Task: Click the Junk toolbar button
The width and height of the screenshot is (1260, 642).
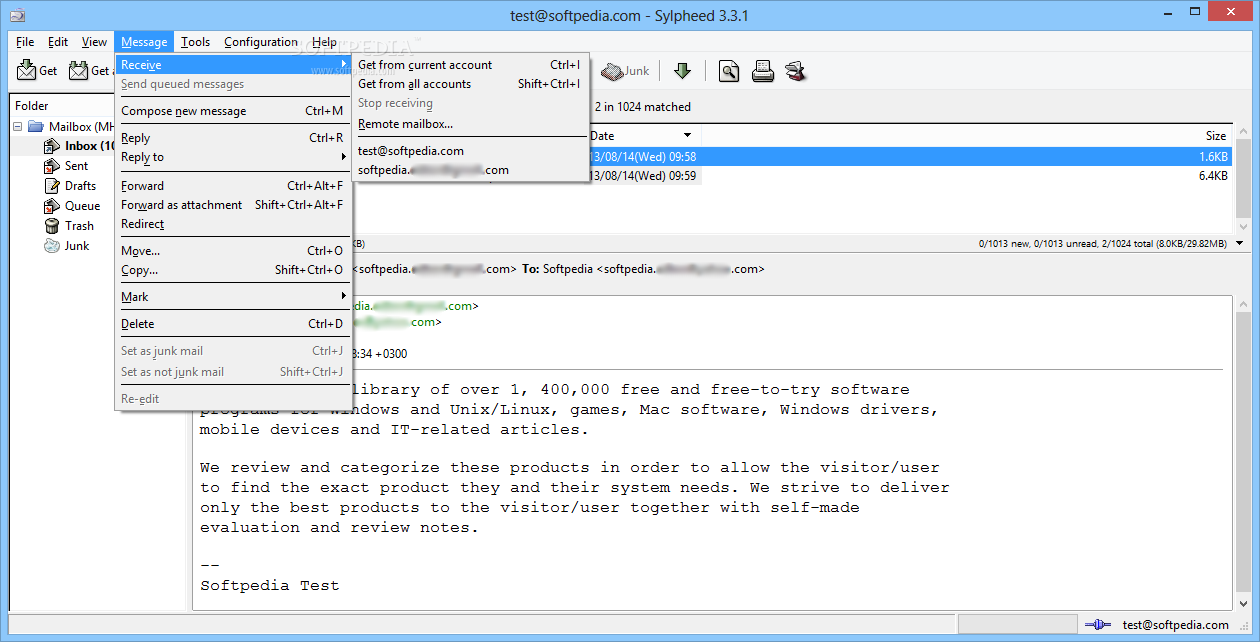Action: click(x=626, y=71)
